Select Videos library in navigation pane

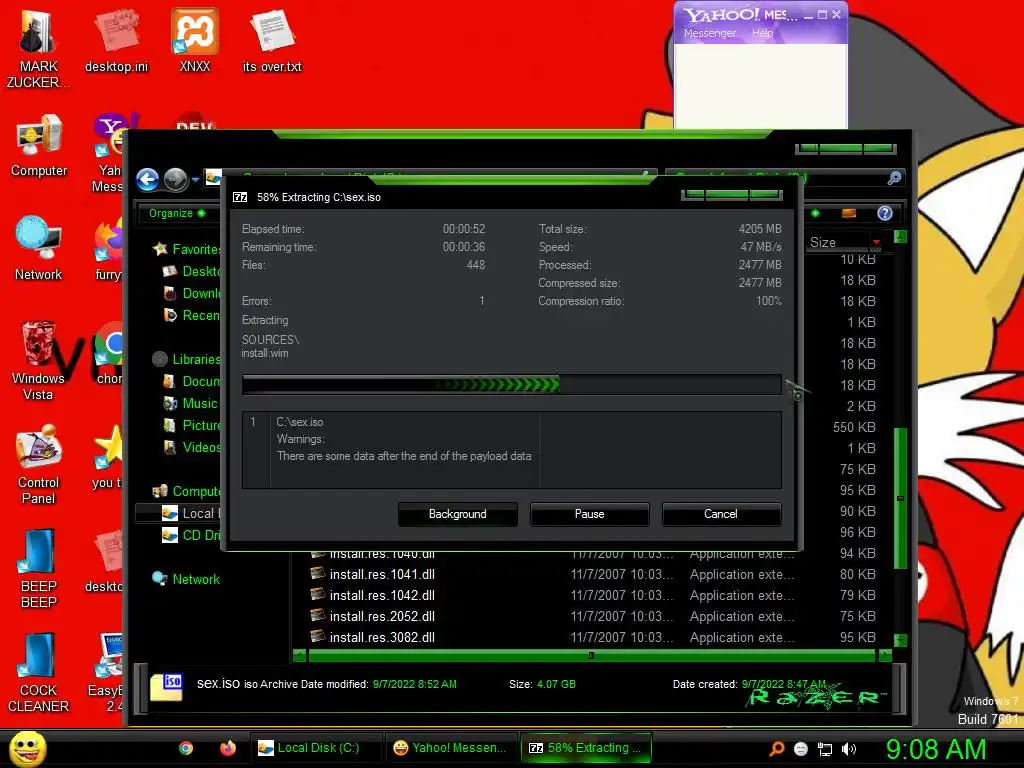192,447
